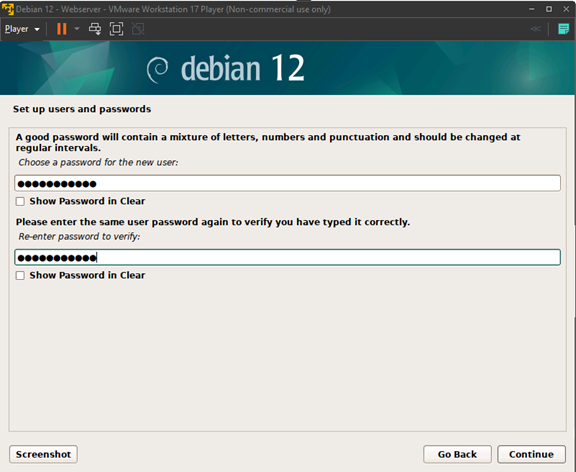Image resolution: width=576 pixels, height=472 pixels.
Task: Click the Screenshot button
Action: point(43,454)
